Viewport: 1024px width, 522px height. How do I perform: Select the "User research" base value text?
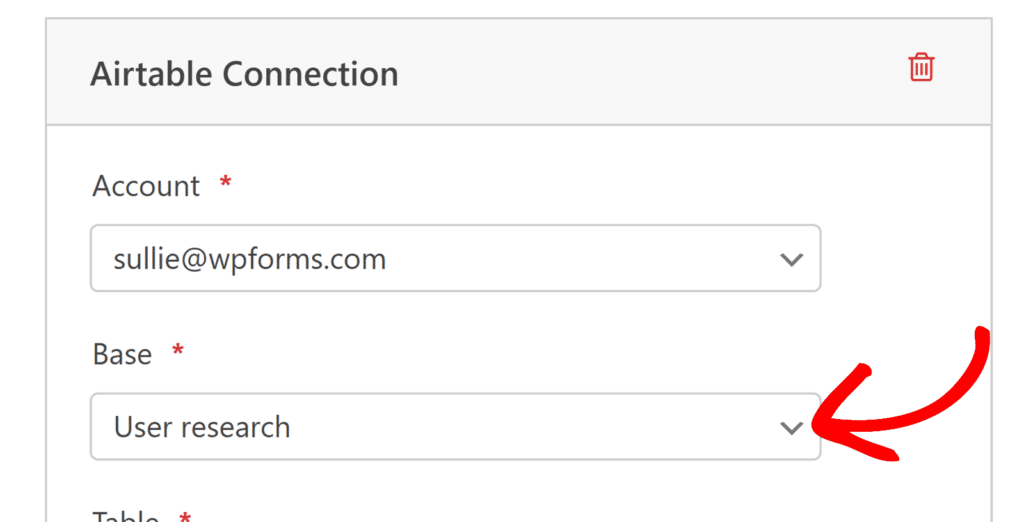202,428
